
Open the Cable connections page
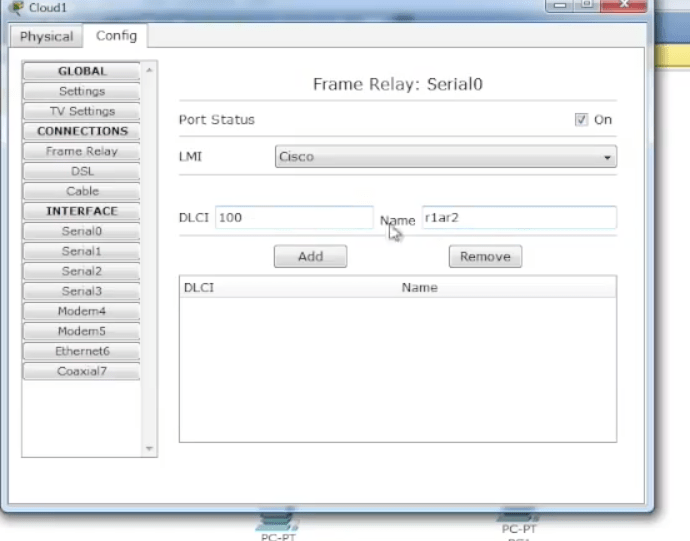82,191
